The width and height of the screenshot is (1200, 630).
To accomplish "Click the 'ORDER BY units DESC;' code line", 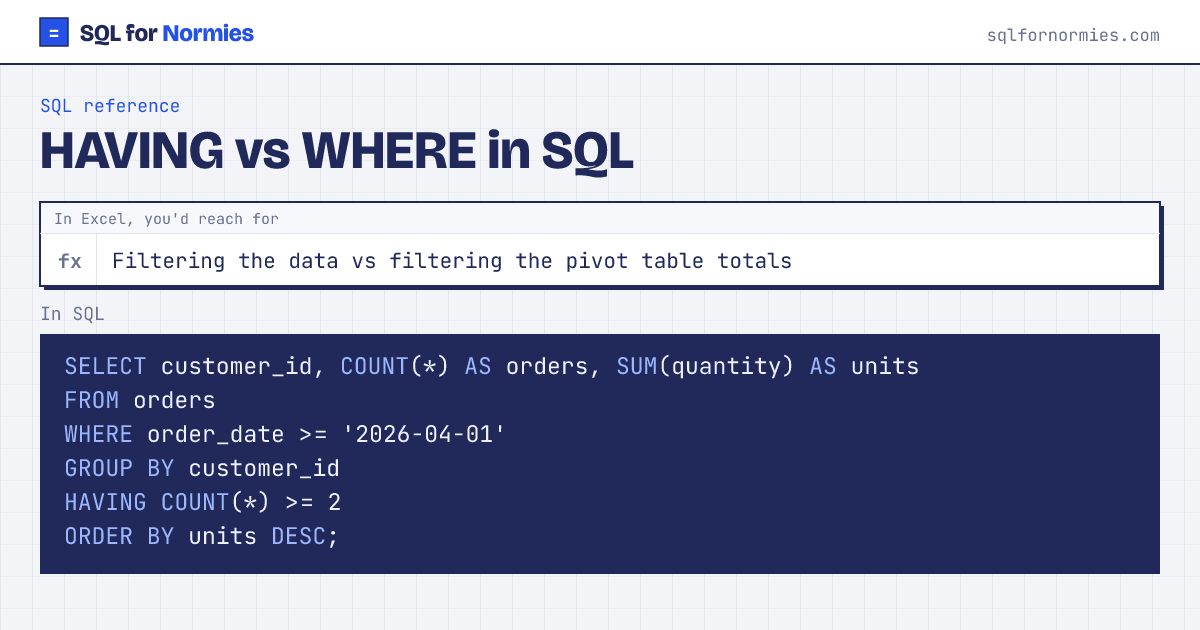I will (202, 536).
